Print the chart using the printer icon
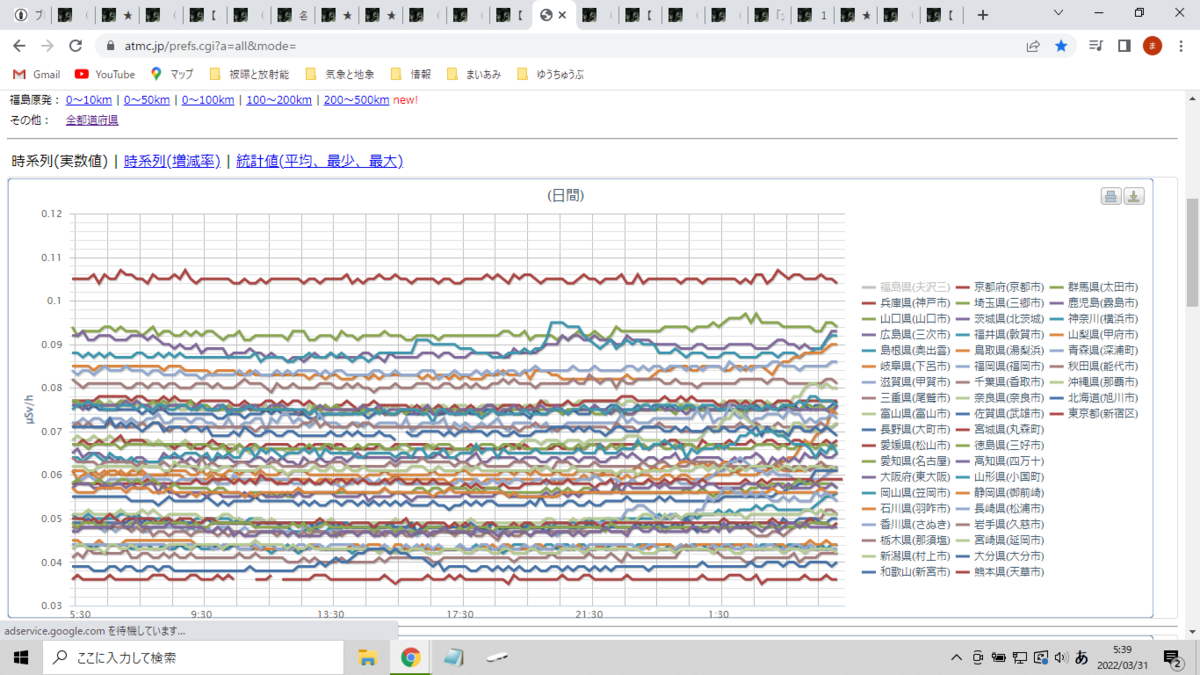 [x=1111, y=196]
